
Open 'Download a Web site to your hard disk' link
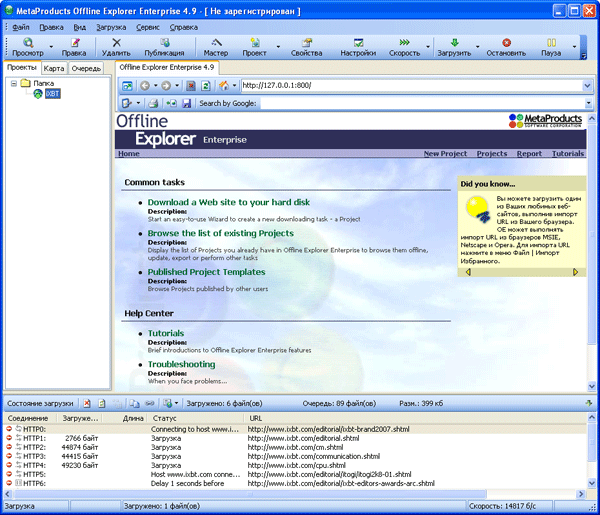228,202
